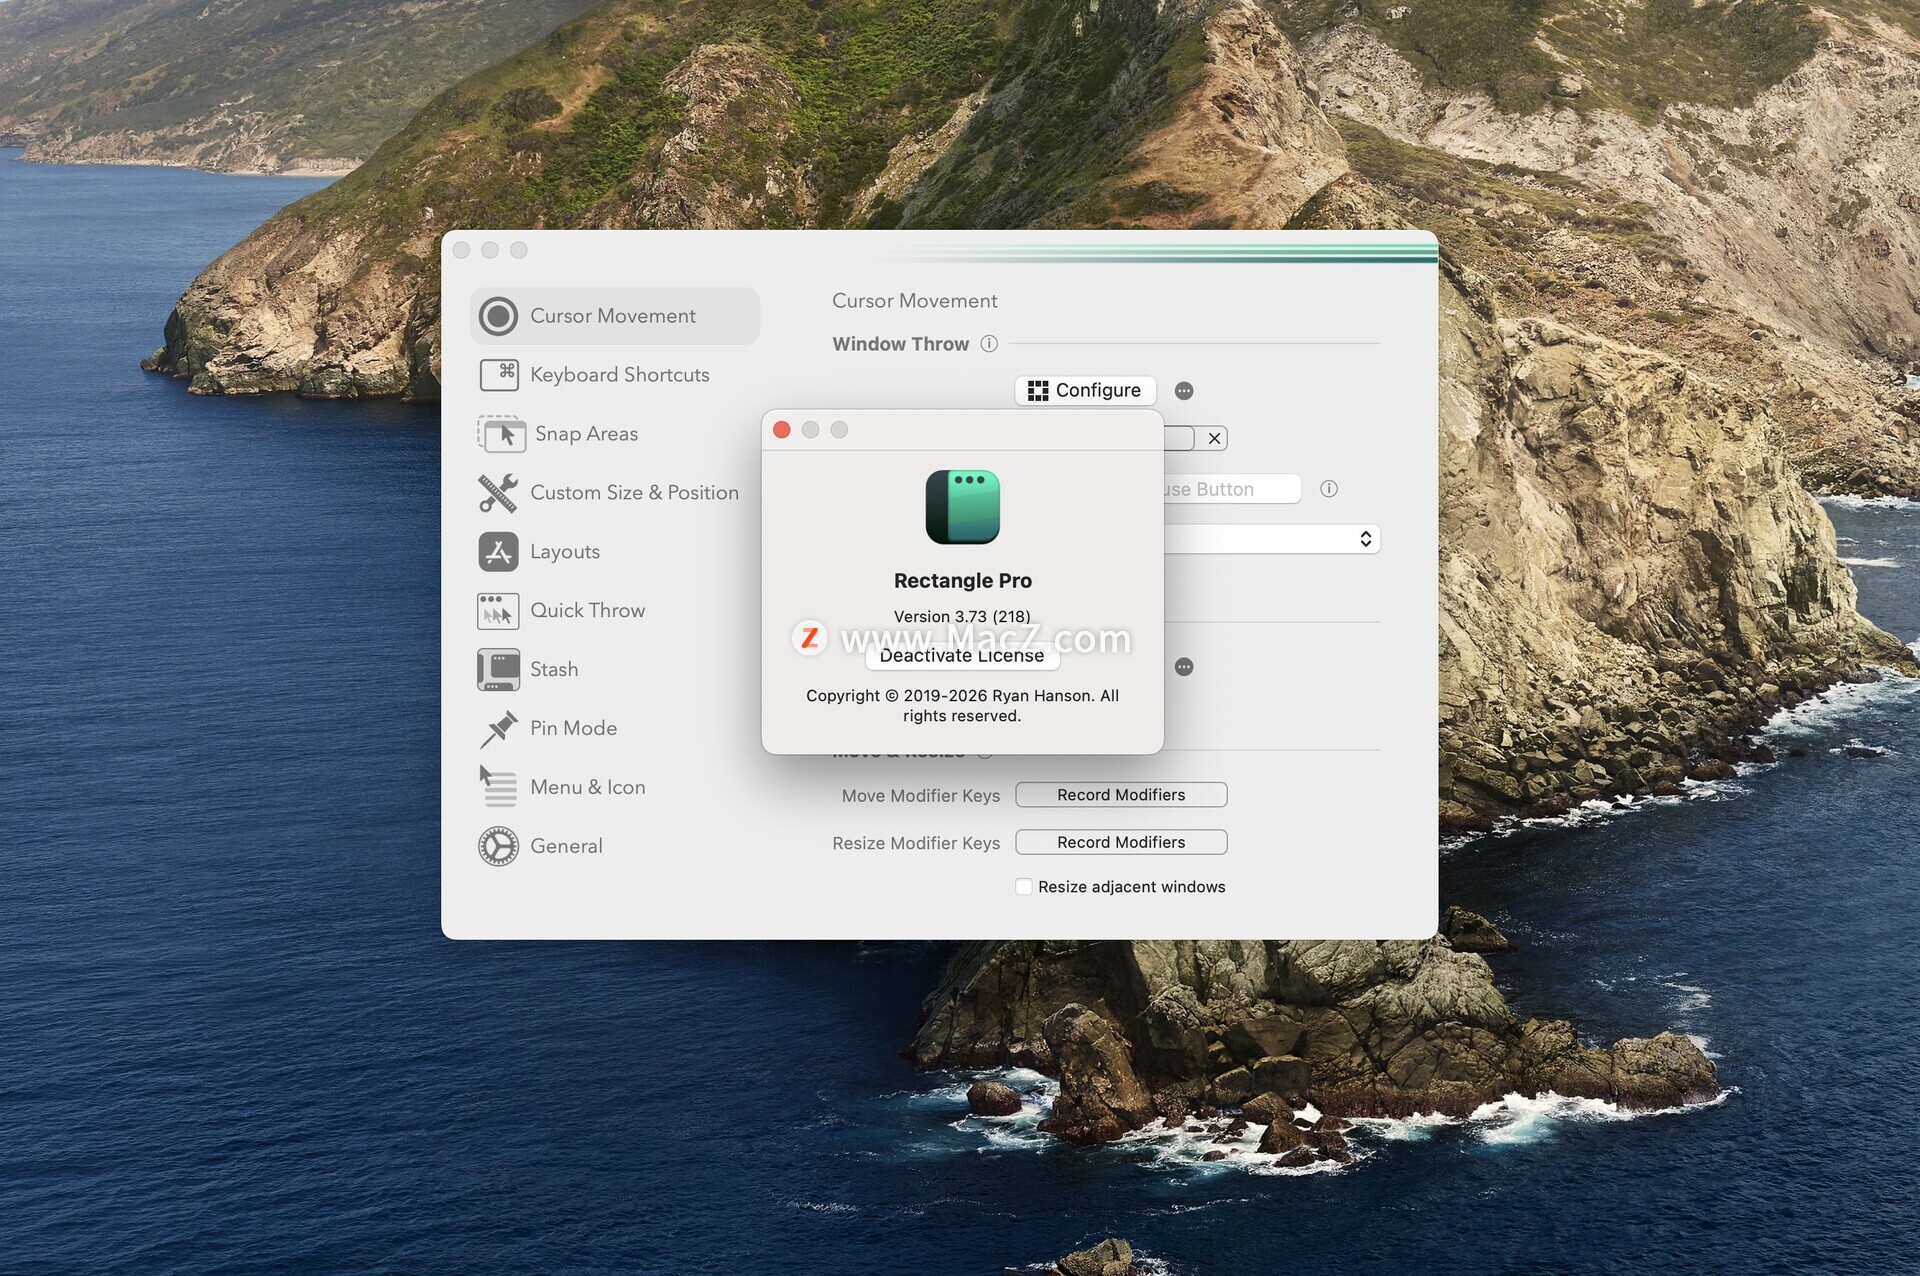Image resolution: width=1920 pixels, height=1276 pixels.
Task: Enable Resize adjacent windows checkbox
Action: [x=1024, y=887]
